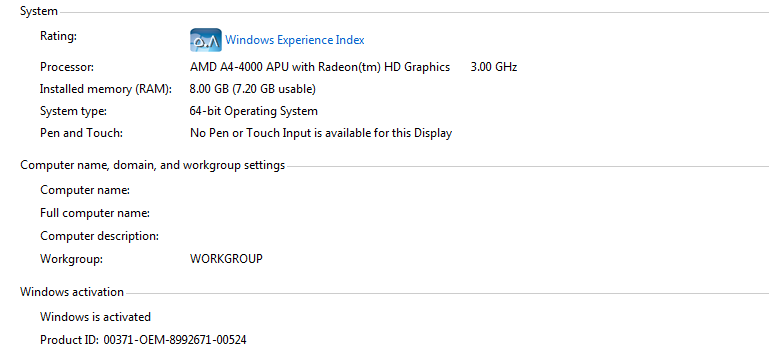The width and height of the screenshot is (769, 364).
Task: Click the Computer description label
Action: click(100, 236)
